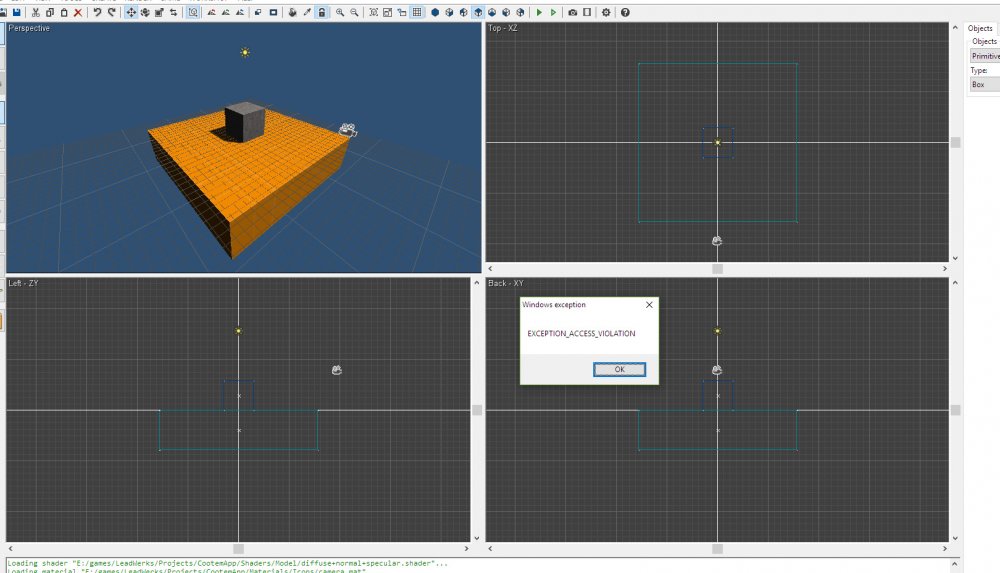Switch to the Objects tab
Viewport: 1000px width, 573px height.
[980, 28]
